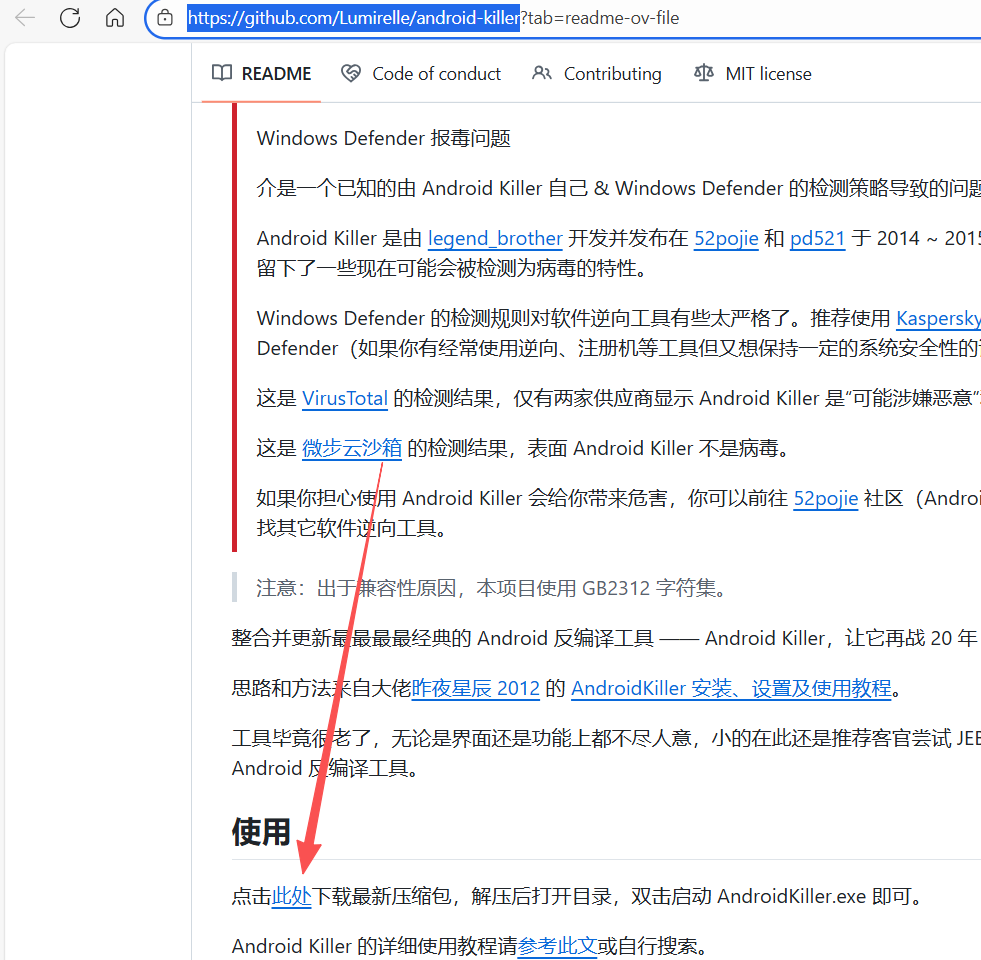
Task: Click the MIT license scales icon
Action: (x=704, y=73)
